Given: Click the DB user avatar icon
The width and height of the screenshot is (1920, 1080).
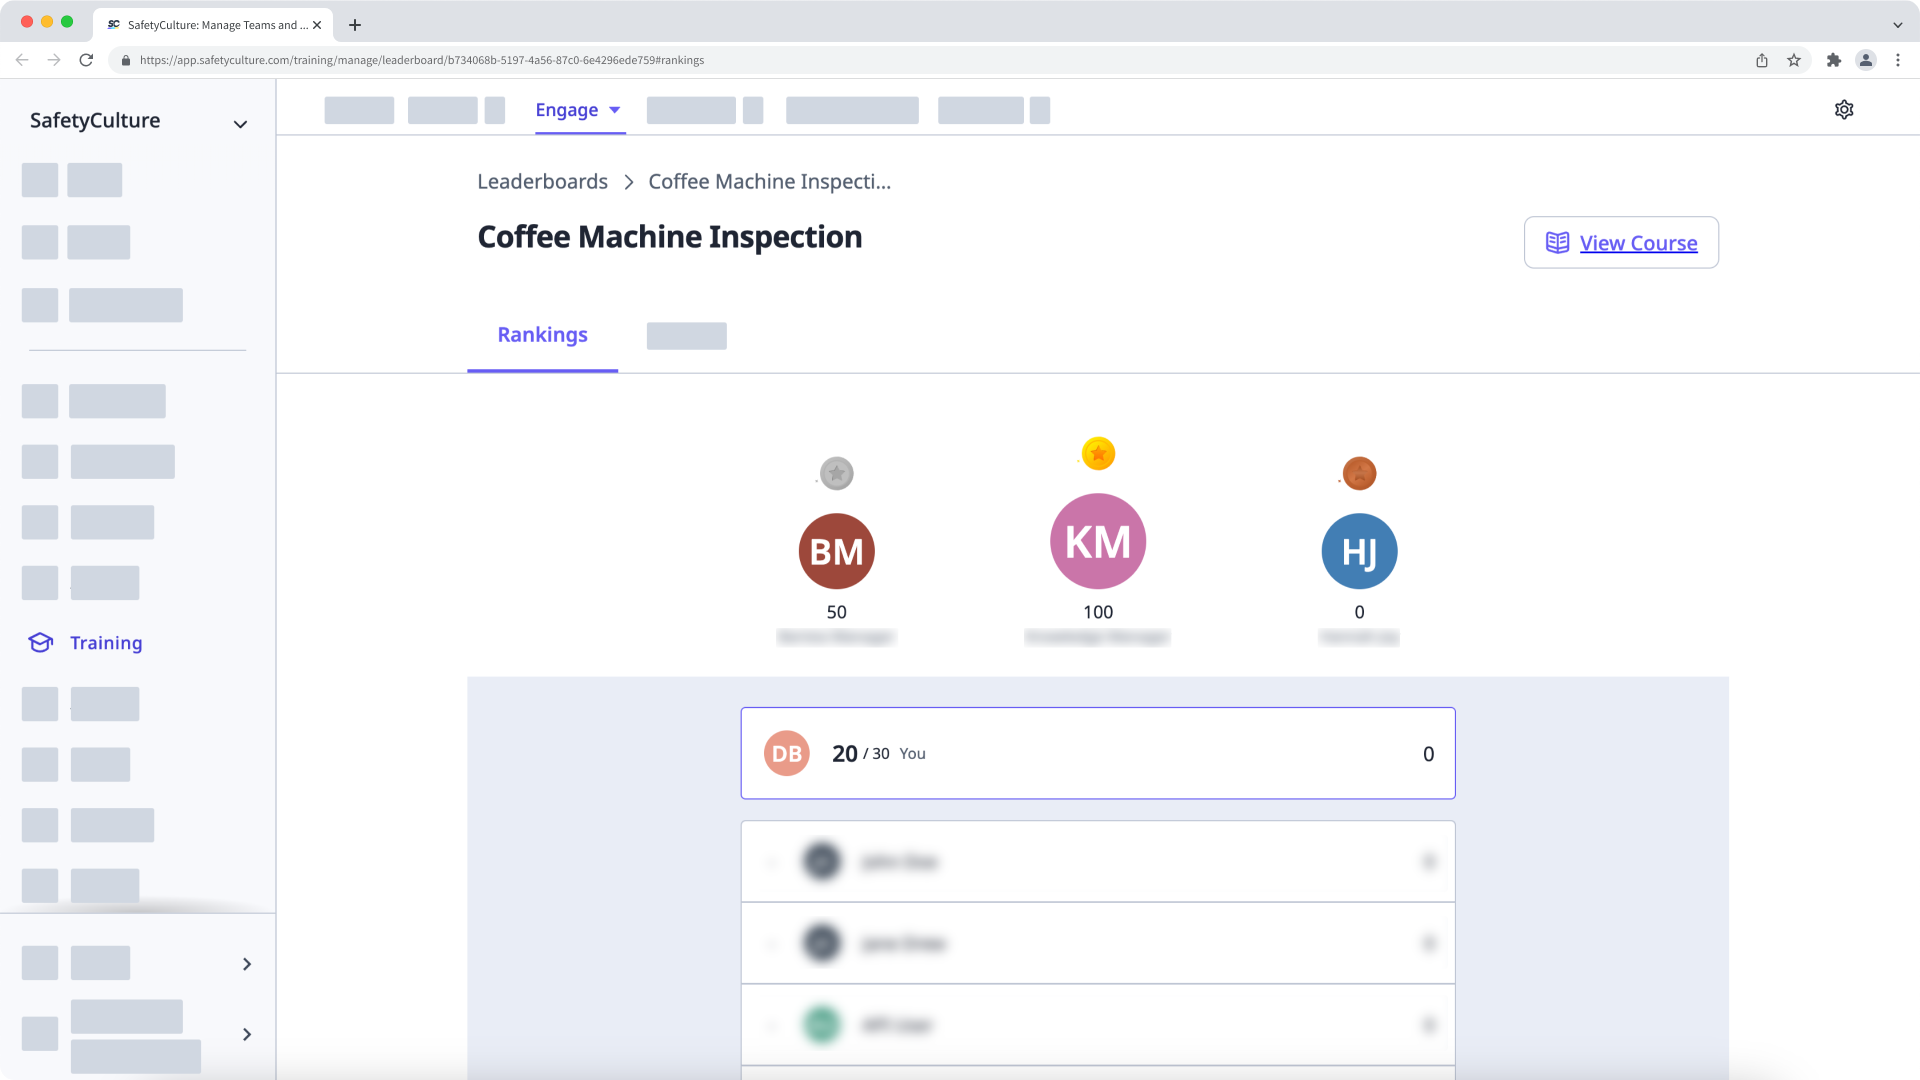Looking at the screenshot, I should click(x=786, y=753).
